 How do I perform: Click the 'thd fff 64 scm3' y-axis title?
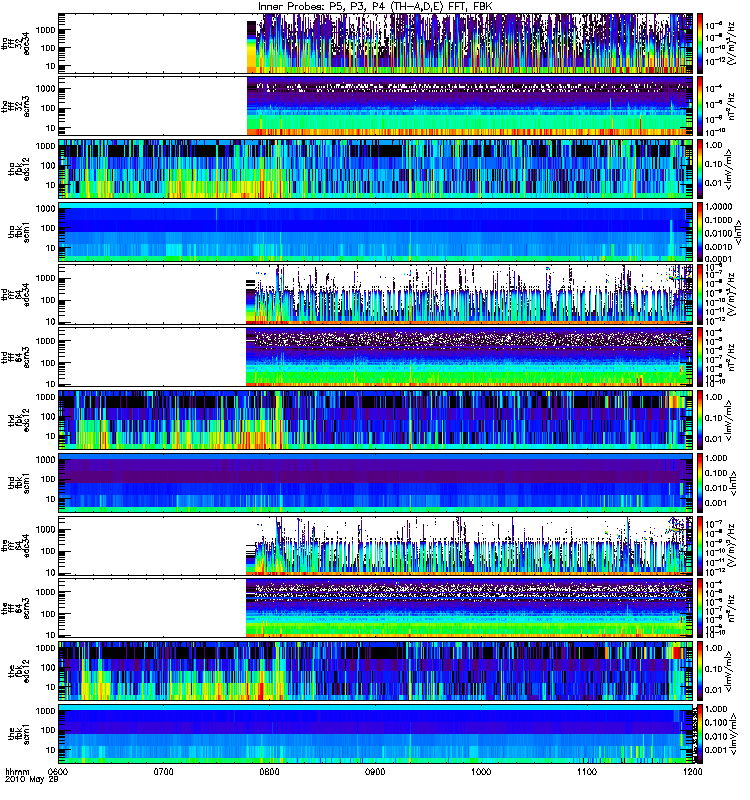tap(15, 357)
